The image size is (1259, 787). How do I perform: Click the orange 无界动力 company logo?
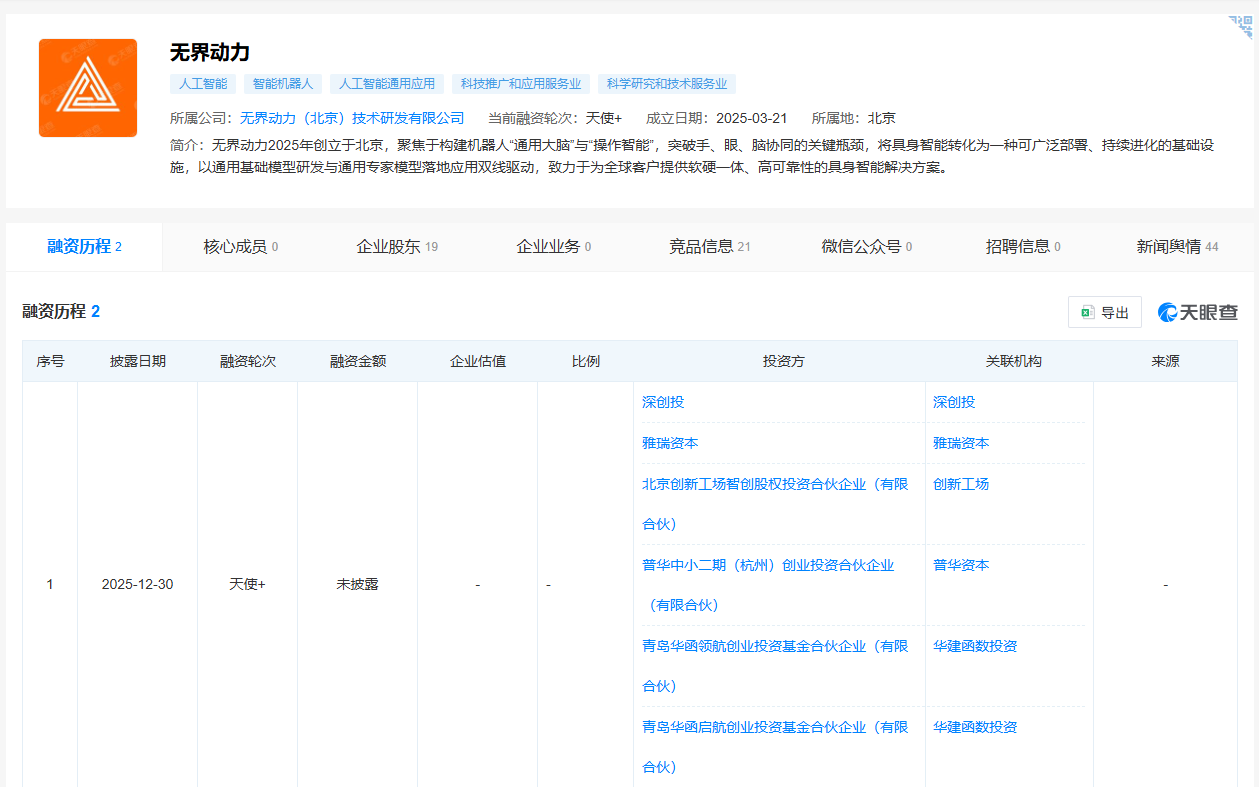pyautogui.click(x=88, y=88)
